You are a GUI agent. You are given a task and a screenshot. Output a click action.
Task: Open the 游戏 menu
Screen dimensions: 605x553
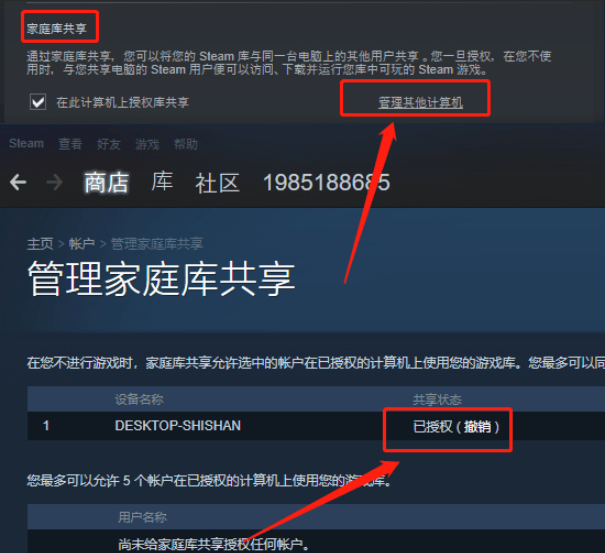coord(147,144)
